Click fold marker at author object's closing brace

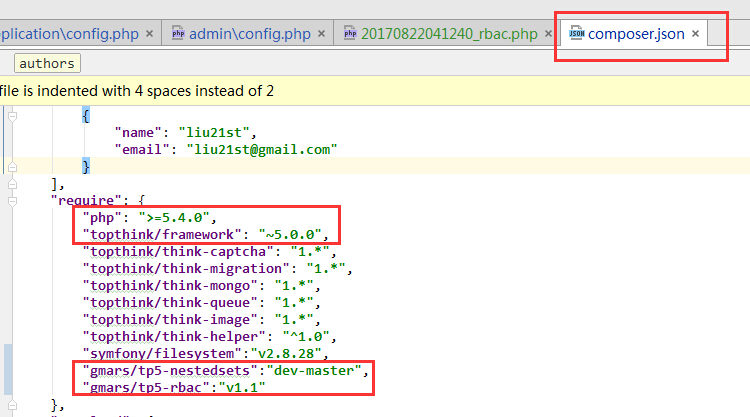pos(12,166)
